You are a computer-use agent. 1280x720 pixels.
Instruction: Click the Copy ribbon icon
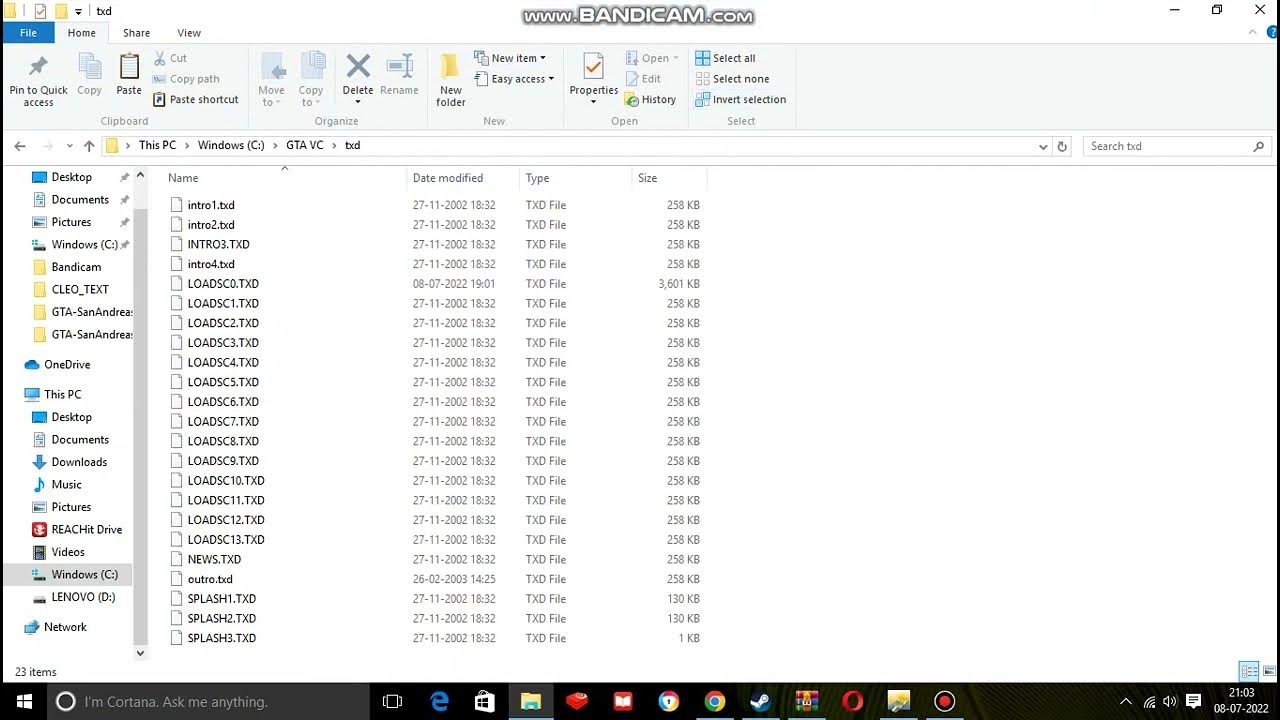pos(89,67)
